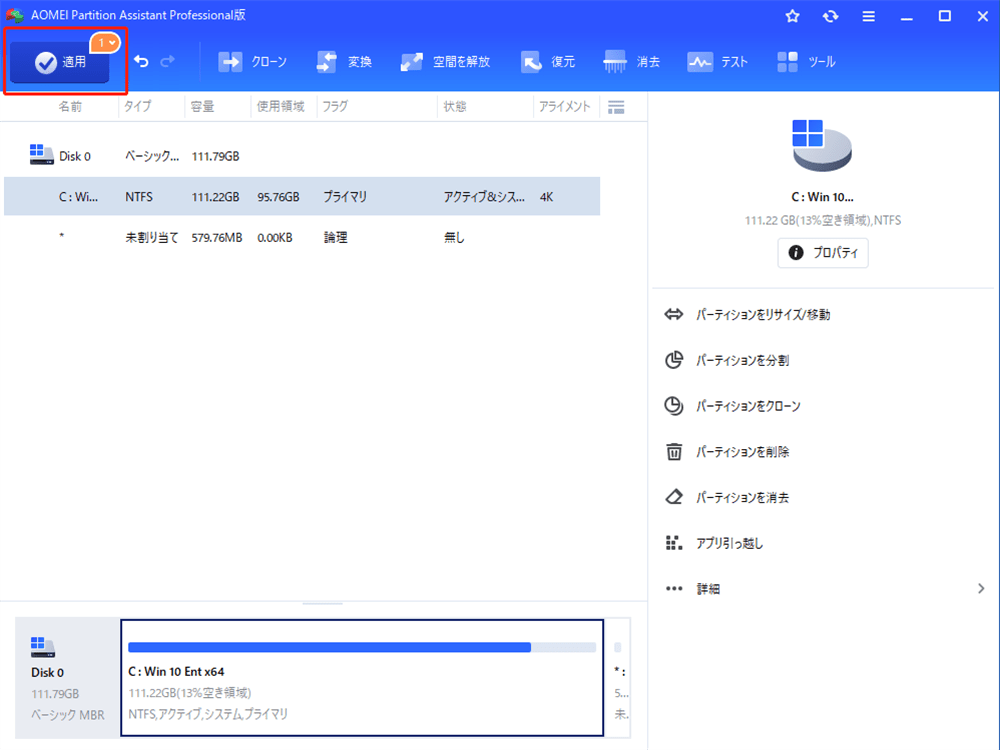This screenshot has width=1000, height=750.
Task: Open the pending operations count dropdown
Action: (105, 43)
